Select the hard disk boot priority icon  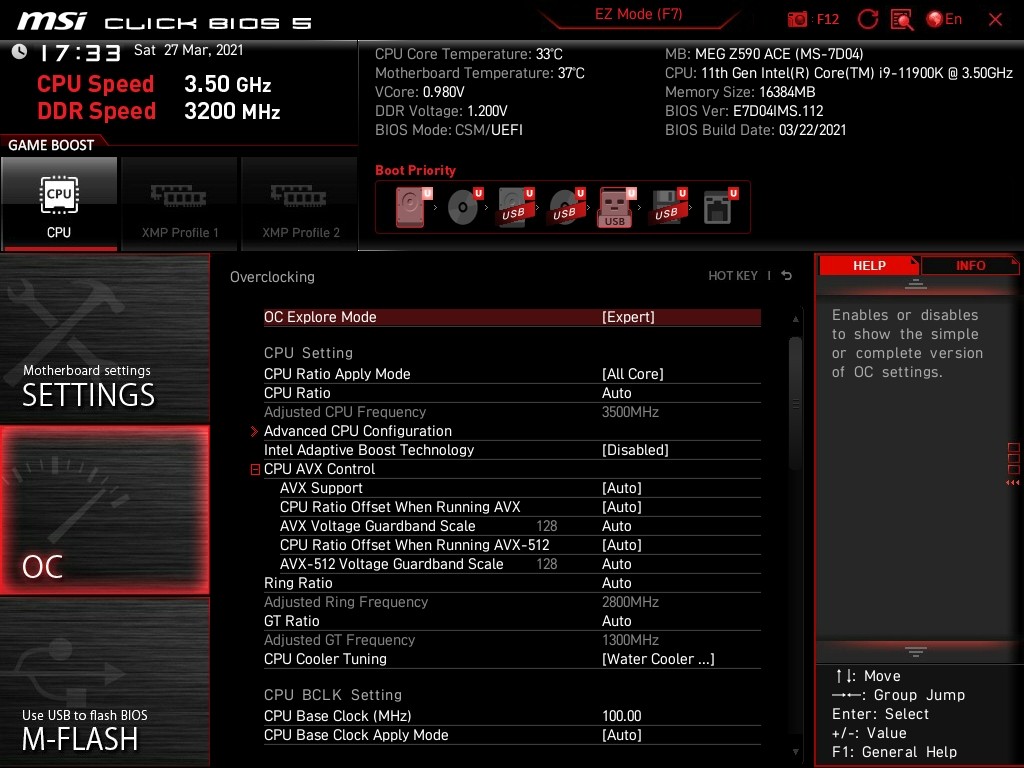410,207
